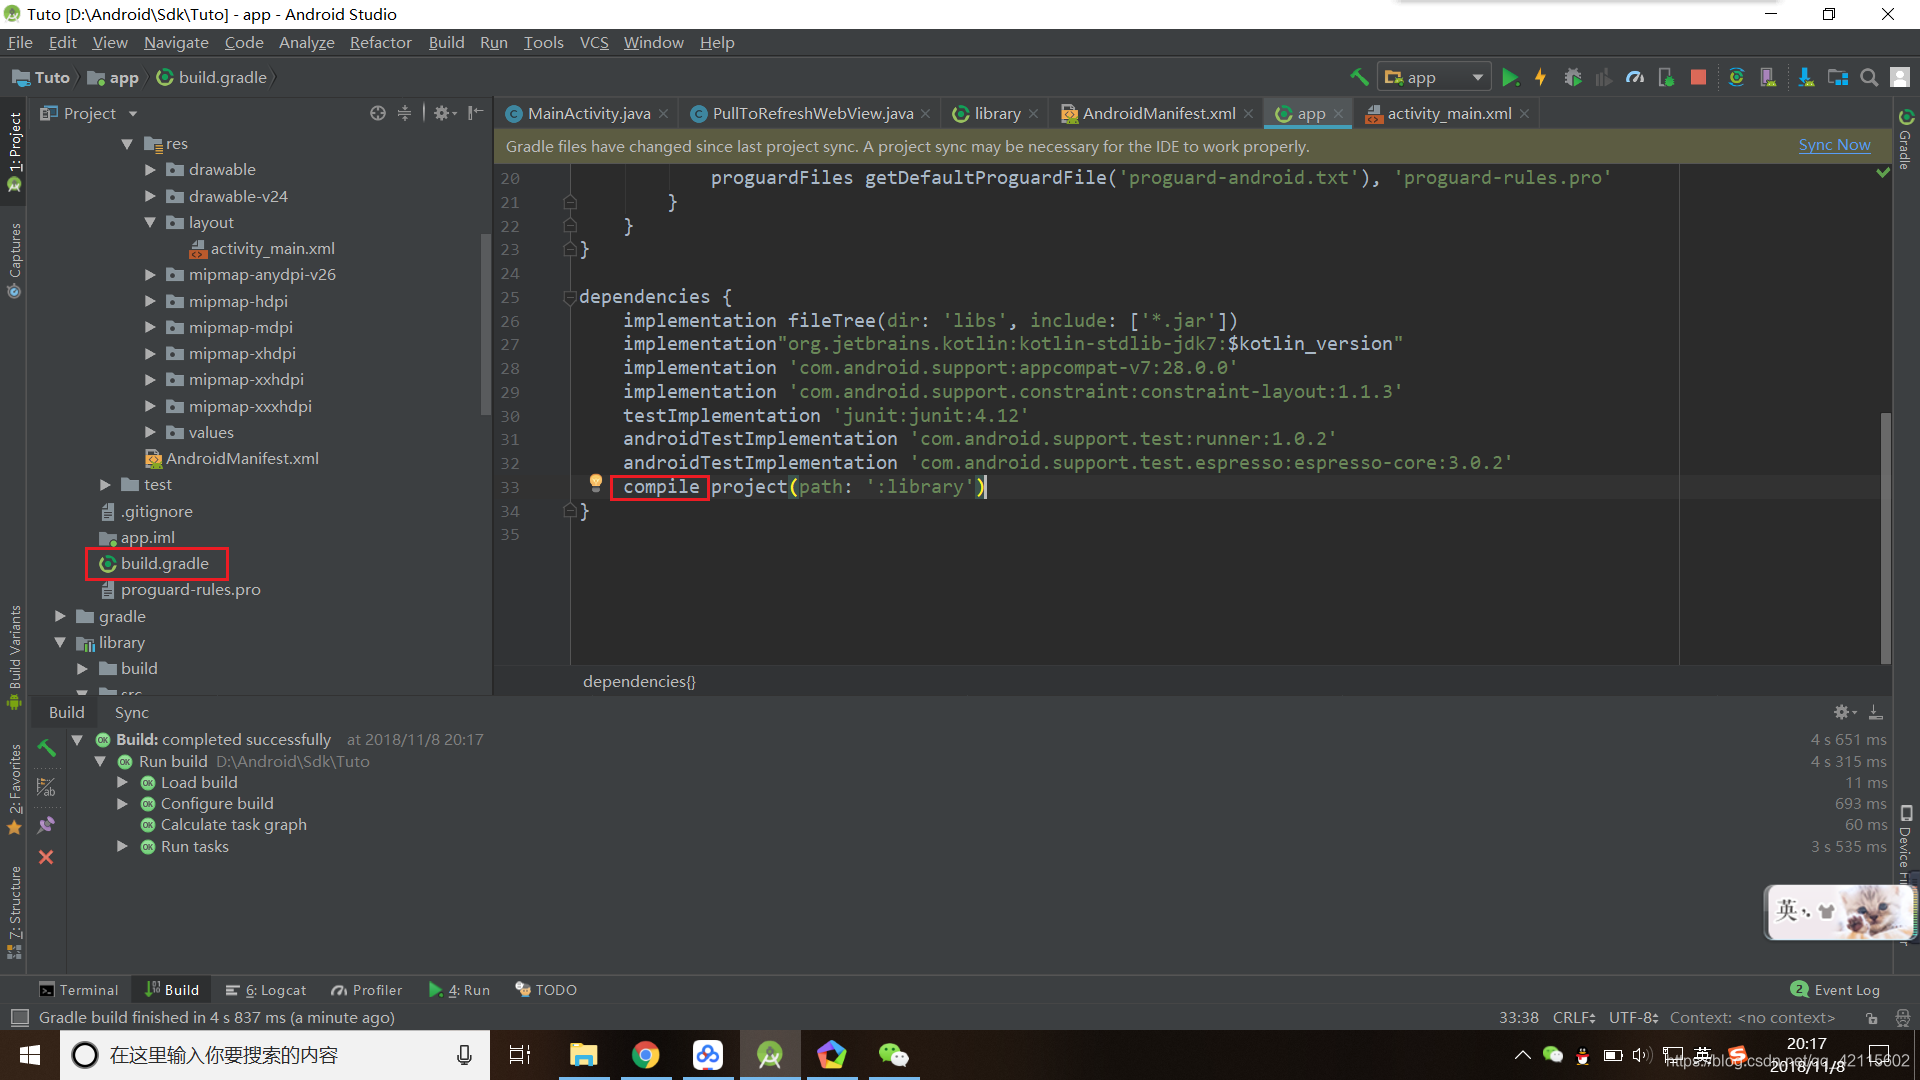This screenshot has width=1920, height=1080.
Task: Open Project view selector dropdown
Action: (89, 113)
